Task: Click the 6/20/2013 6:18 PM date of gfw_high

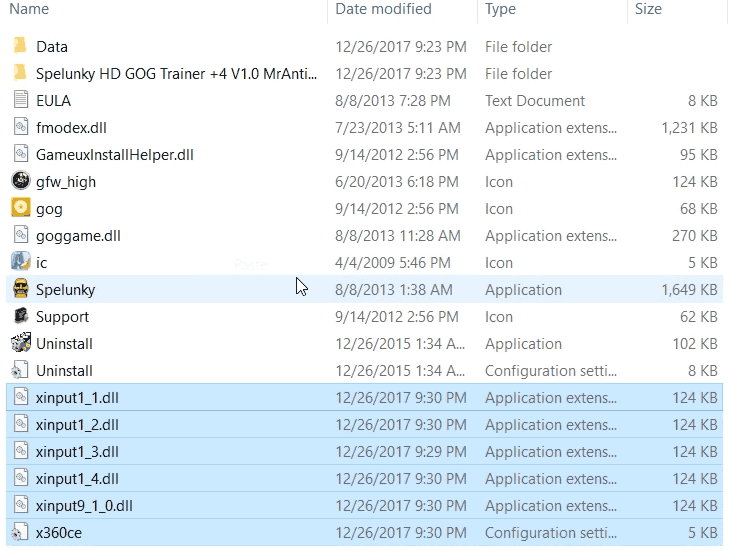Action: (x=397, y=182)
